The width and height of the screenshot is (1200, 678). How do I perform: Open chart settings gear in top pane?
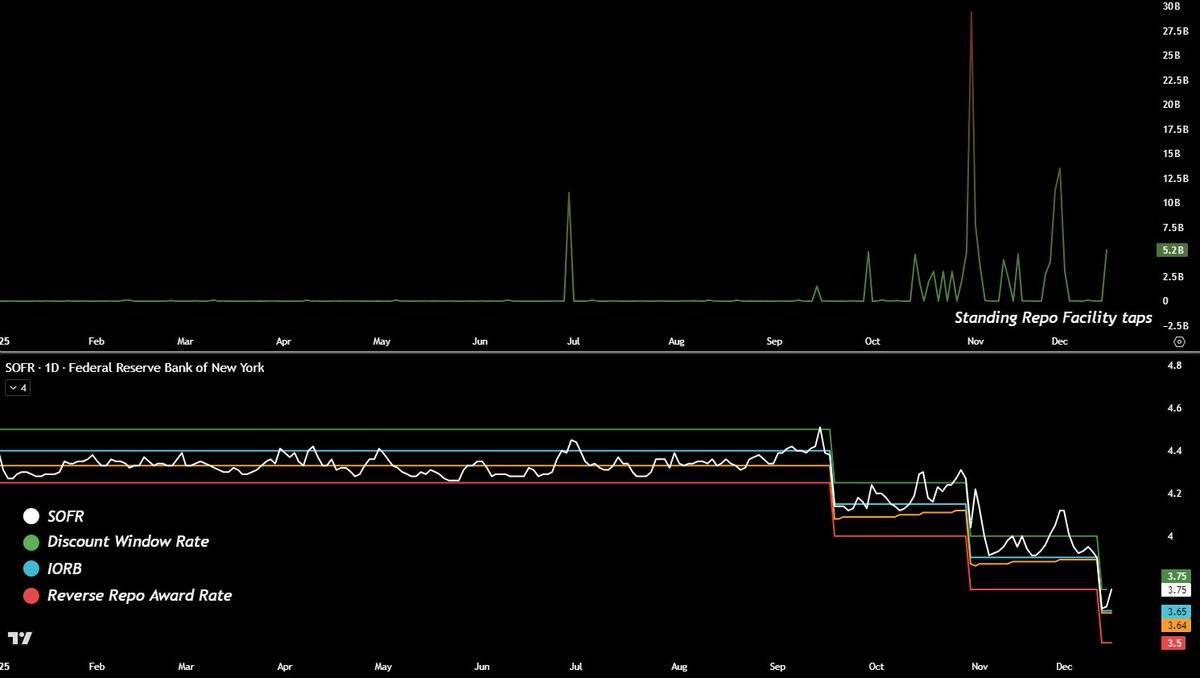coord(1179,341)
